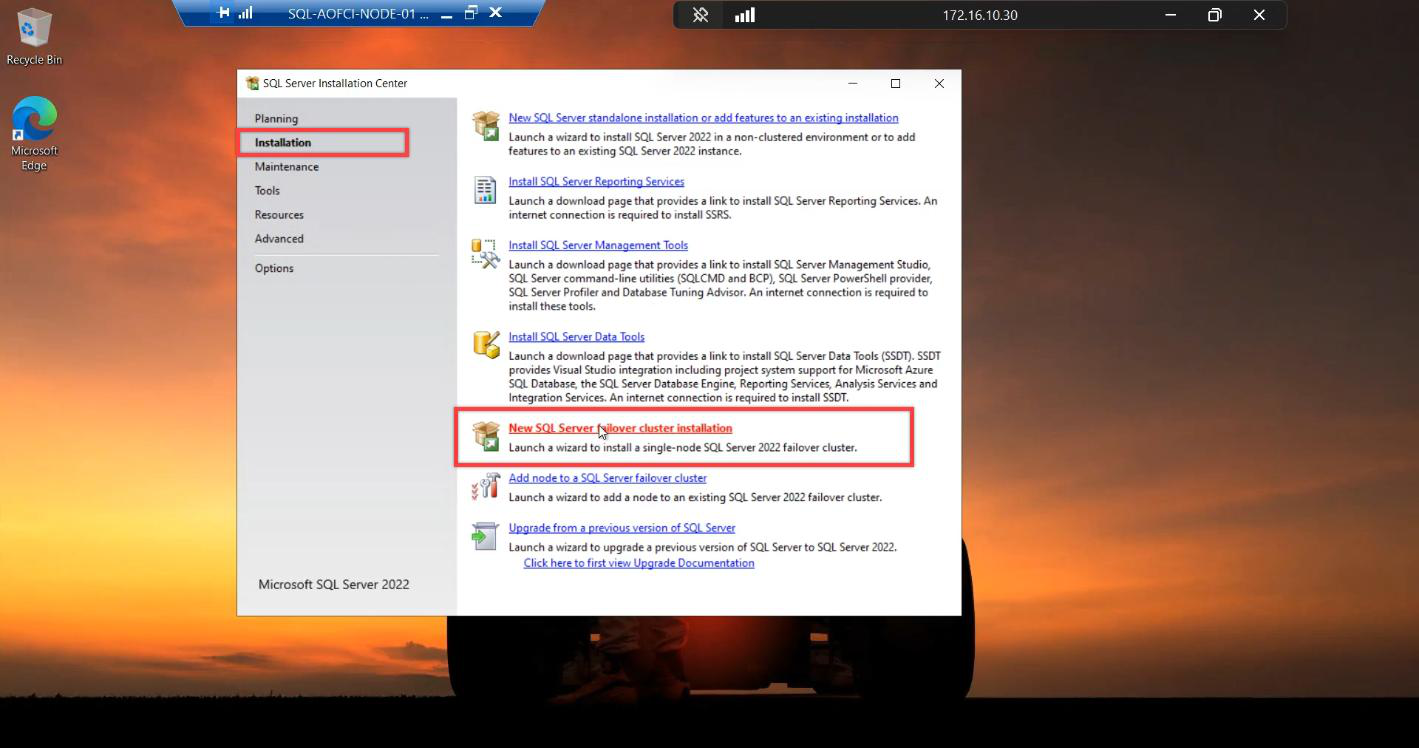Image resolution: width=1419 pixels, height=748 pixels.
Task: Open Click here to first view Upgrade Documentation
Action: tap(639, 563)
